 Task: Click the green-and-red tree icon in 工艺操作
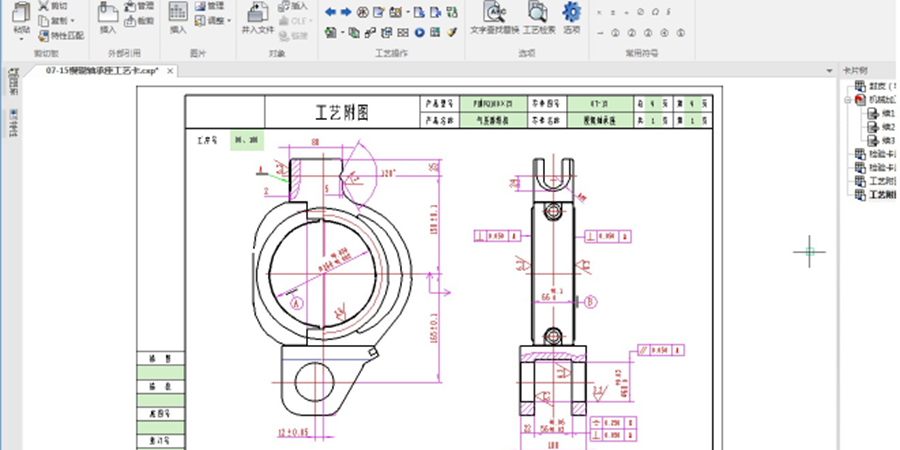(x=452, y=12)
